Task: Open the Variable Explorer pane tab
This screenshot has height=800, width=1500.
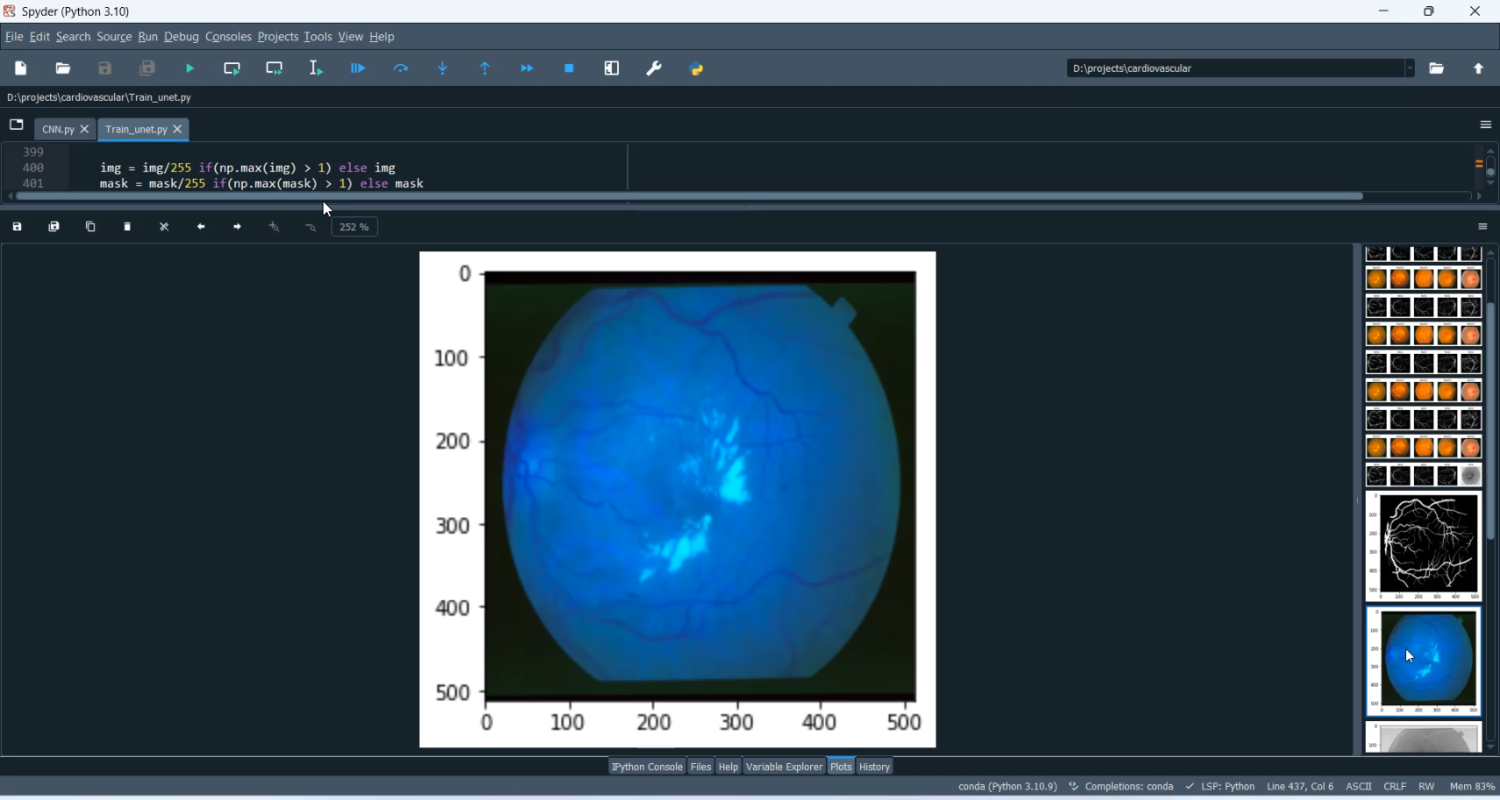Action: [x=784, y=767]
